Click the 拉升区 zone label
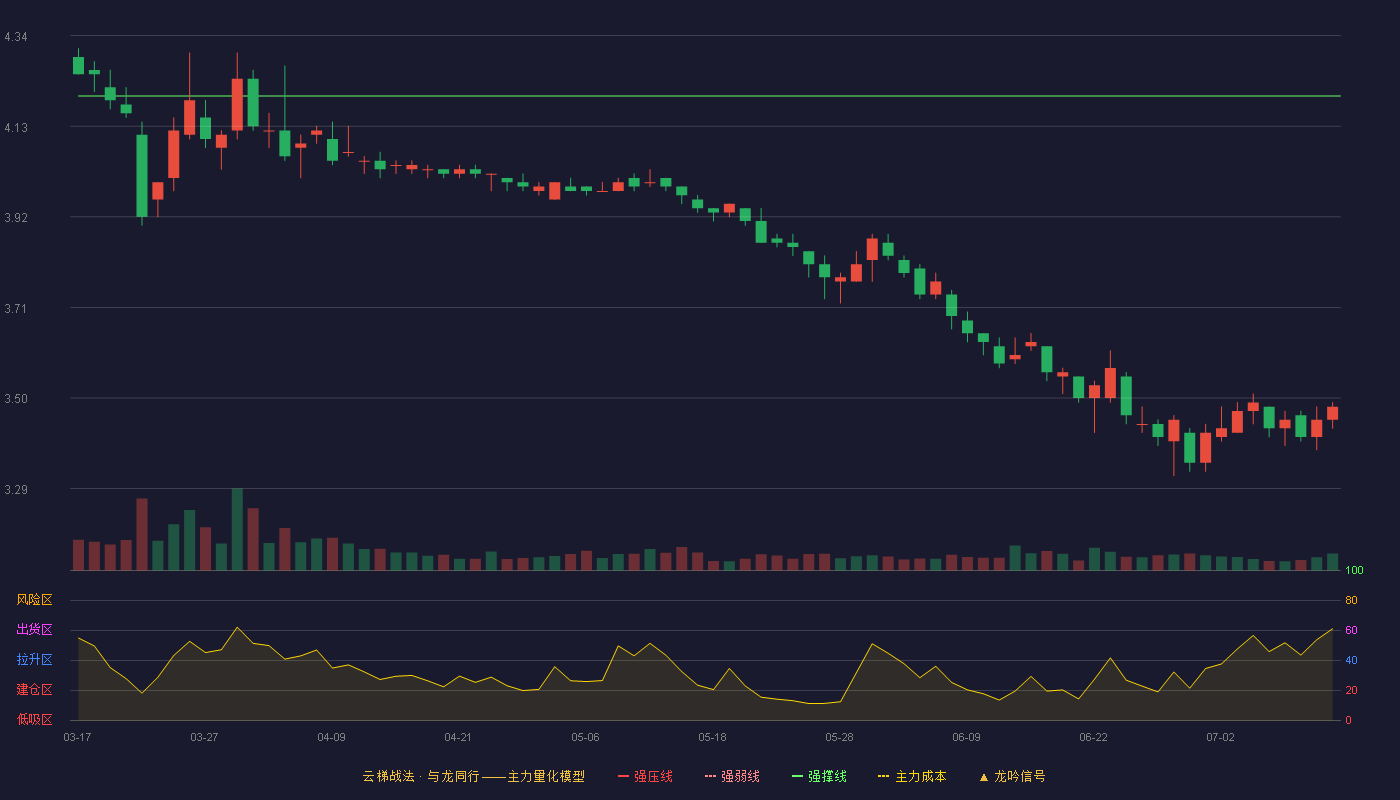 pyautogui.click(x=35, y=660)
